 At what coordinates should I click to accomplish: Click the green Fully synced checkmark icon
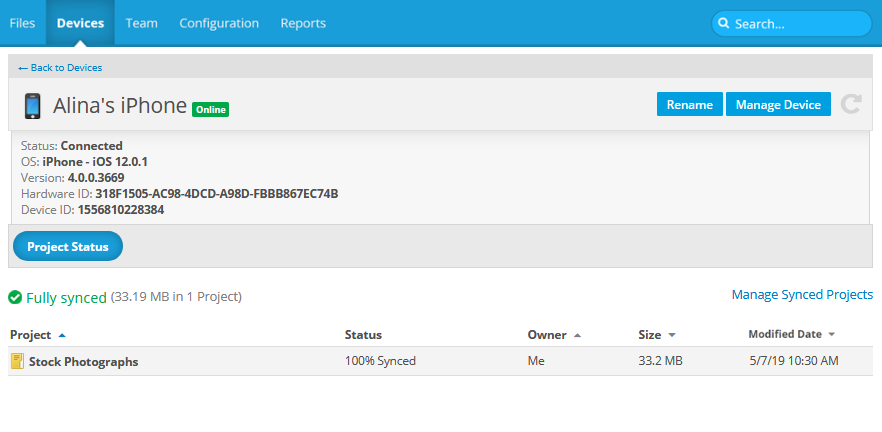[15, 297]
